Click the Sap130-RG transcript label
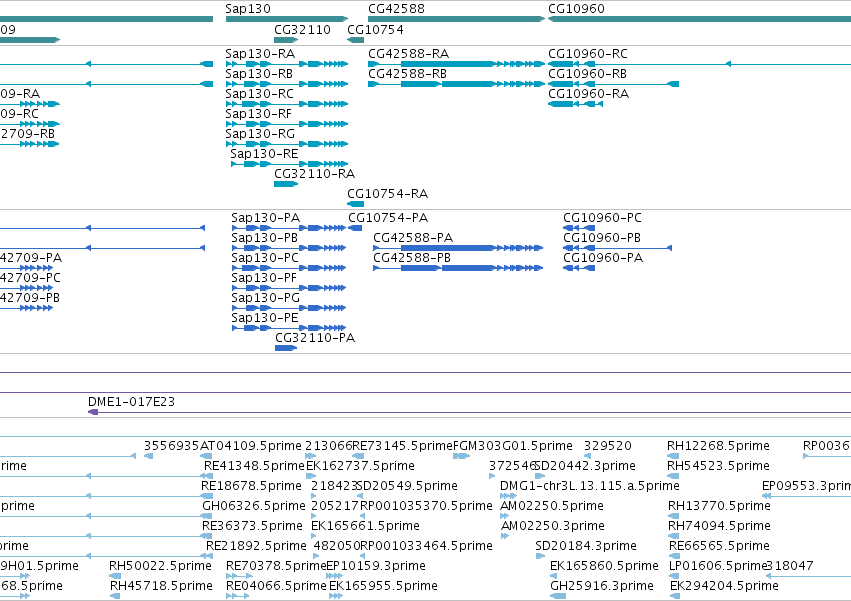Image resolution: width=851 pixels, height=601 pixels. [260, 134]
